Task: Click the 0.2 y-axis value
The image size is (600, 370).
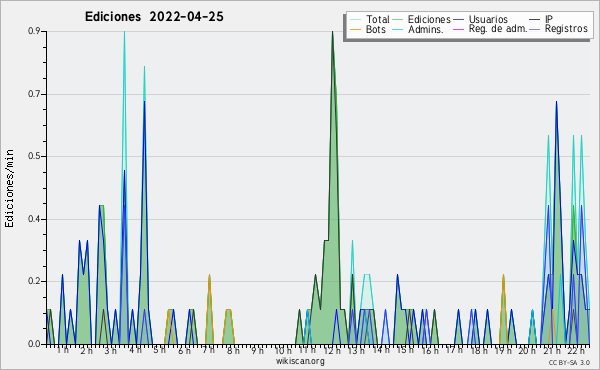Action: click(34, 281)
